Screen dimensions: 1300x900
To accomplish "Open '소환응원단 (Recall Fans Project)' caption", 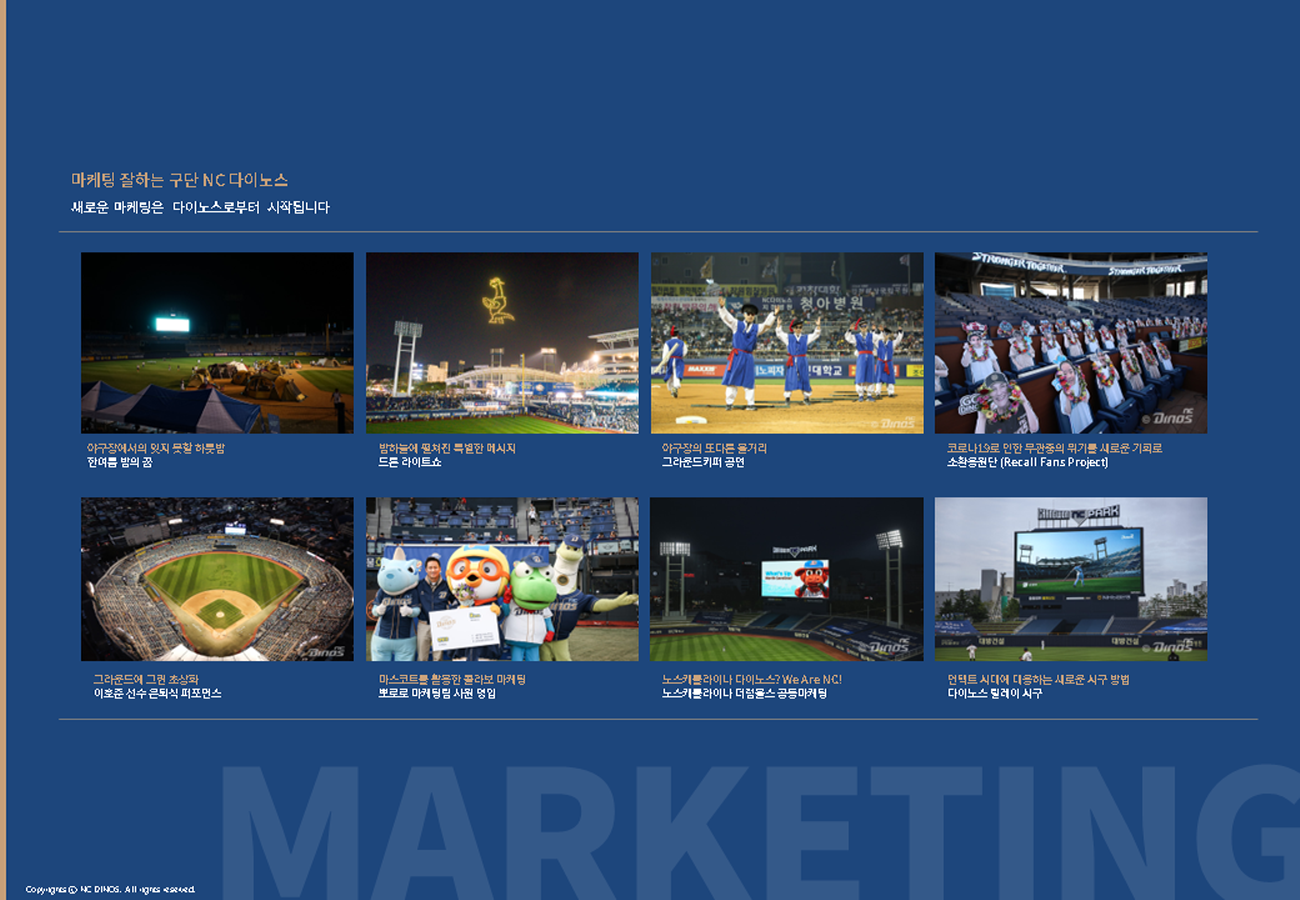I will tap(1027, 463).
